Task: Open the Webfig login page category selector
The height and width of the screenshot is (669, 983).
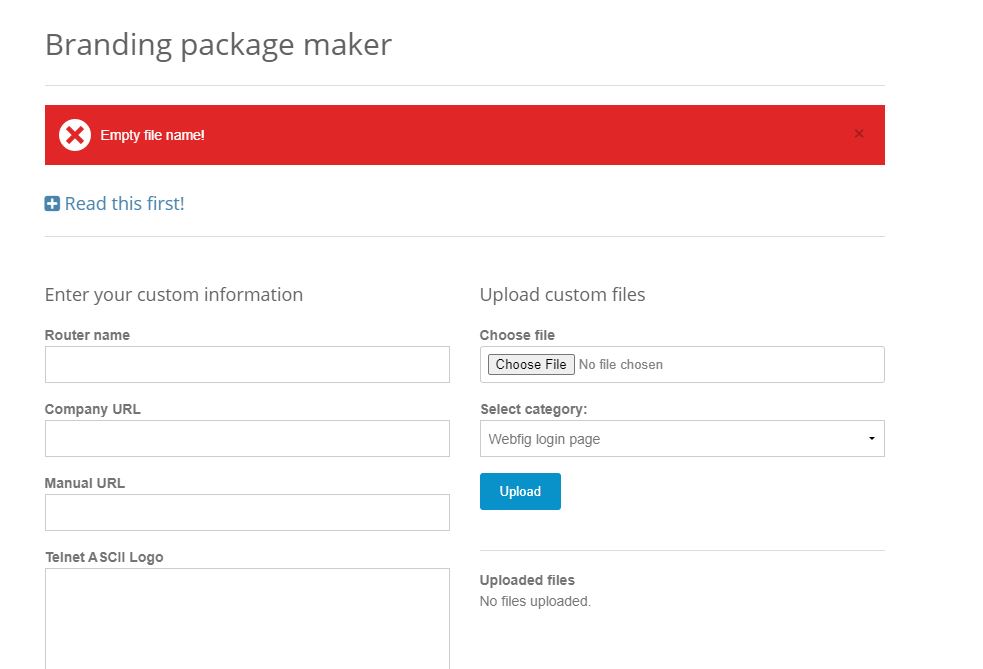Action: tap(682, 438)
